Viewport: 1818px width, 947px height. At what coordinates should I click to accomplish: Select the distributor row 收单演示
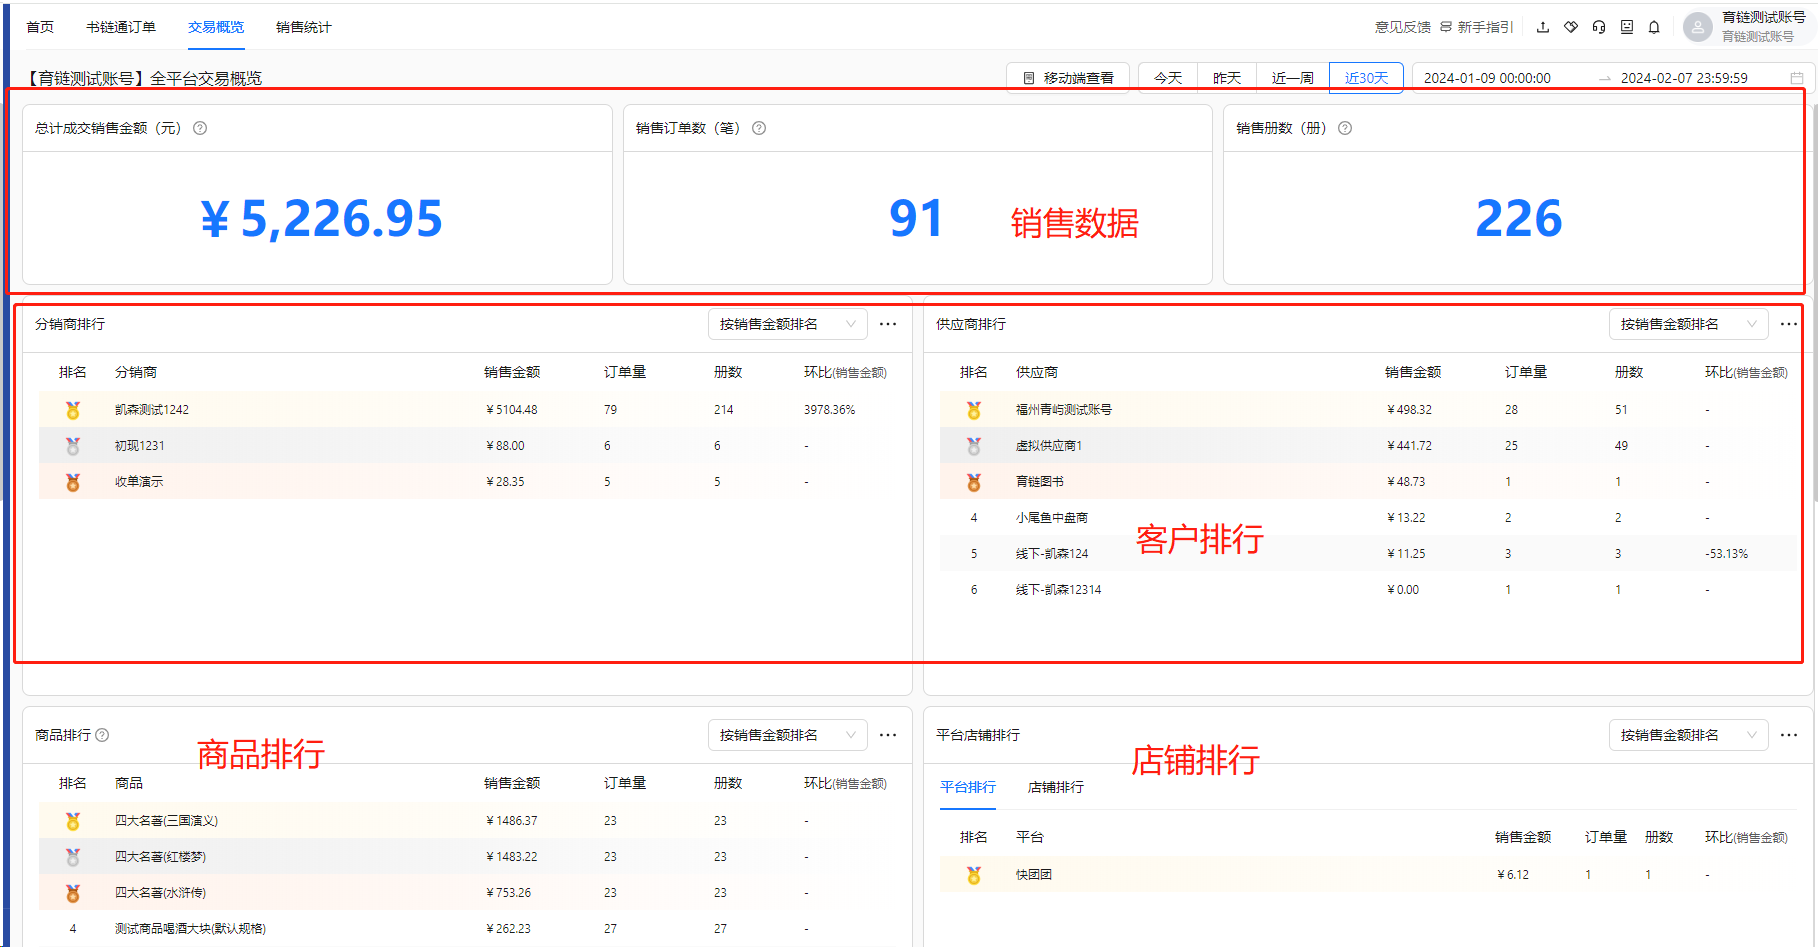pos(467,482)
